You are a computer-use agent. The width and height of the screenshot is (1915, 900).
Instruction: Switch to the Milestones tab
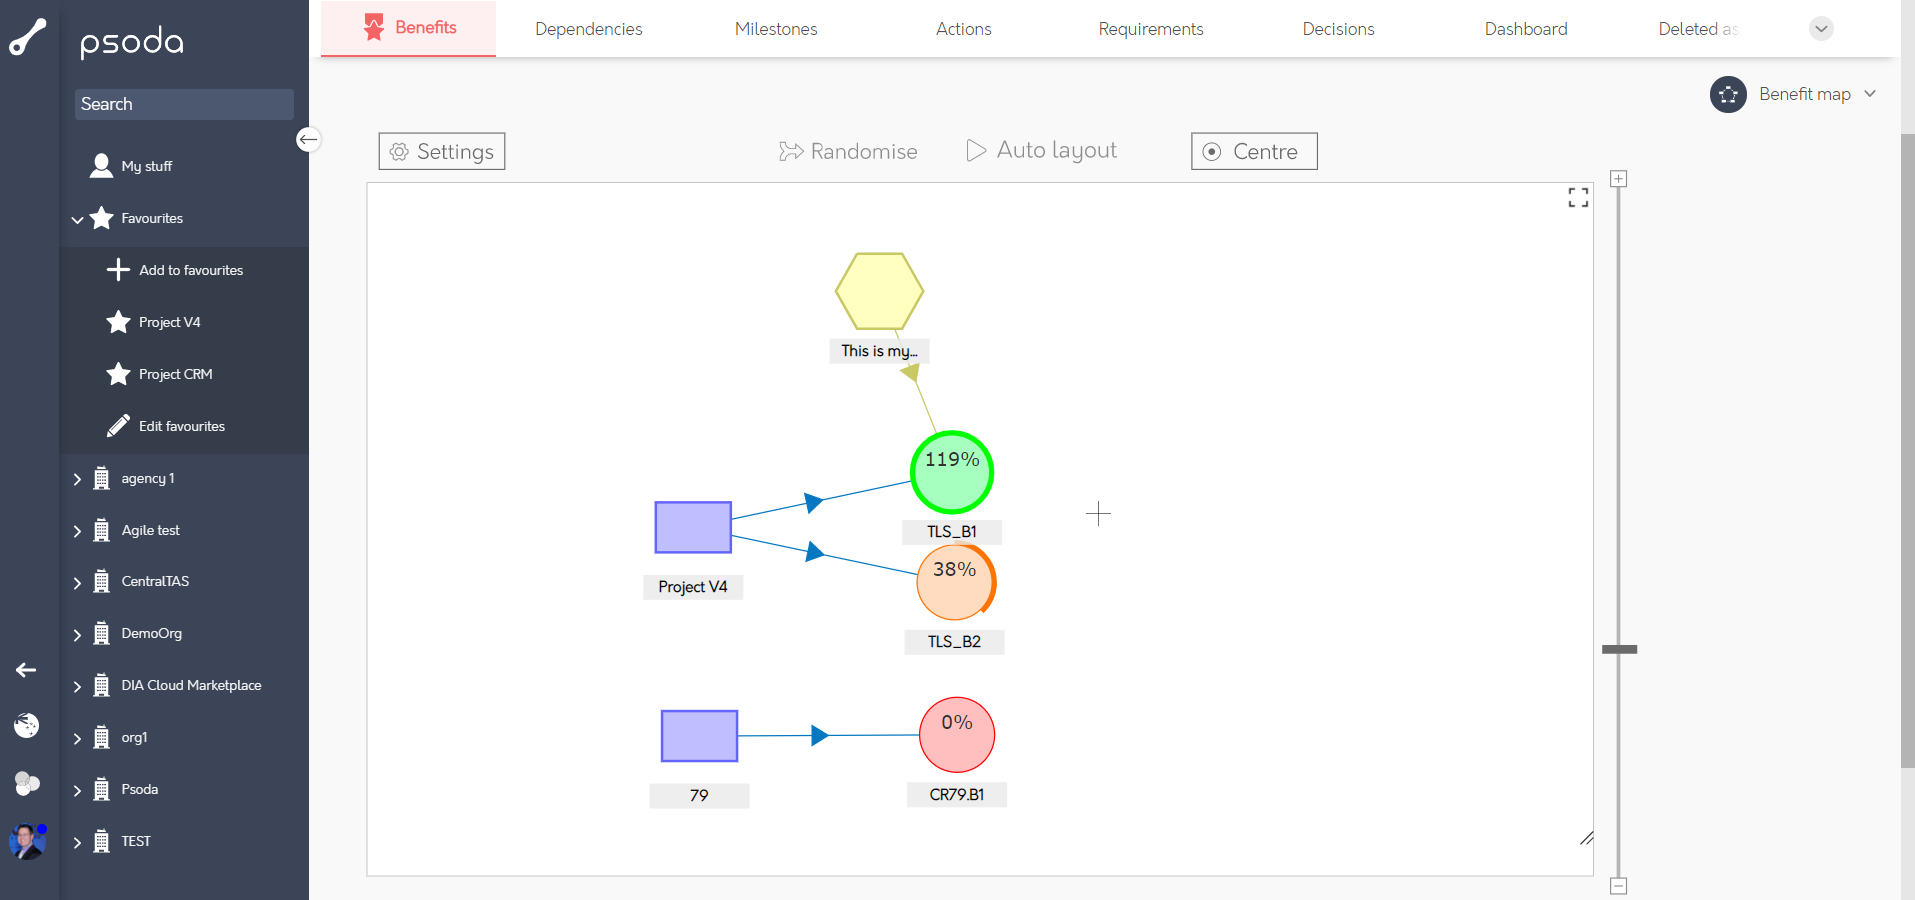click(x=776, y=29)
